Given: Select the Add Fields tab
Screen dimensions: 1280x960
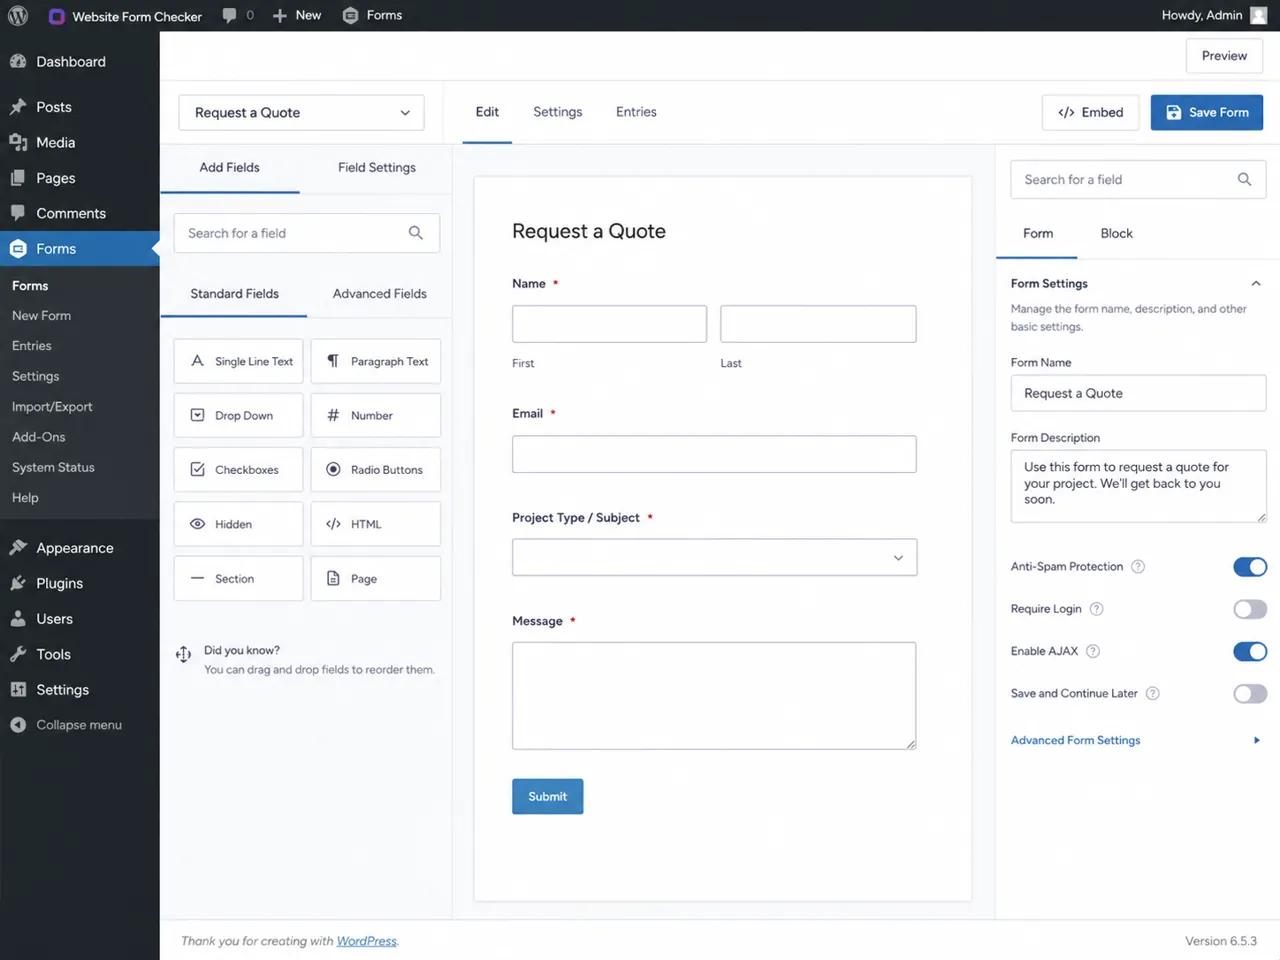Looking at the screenshot, I should click(229, 167).
